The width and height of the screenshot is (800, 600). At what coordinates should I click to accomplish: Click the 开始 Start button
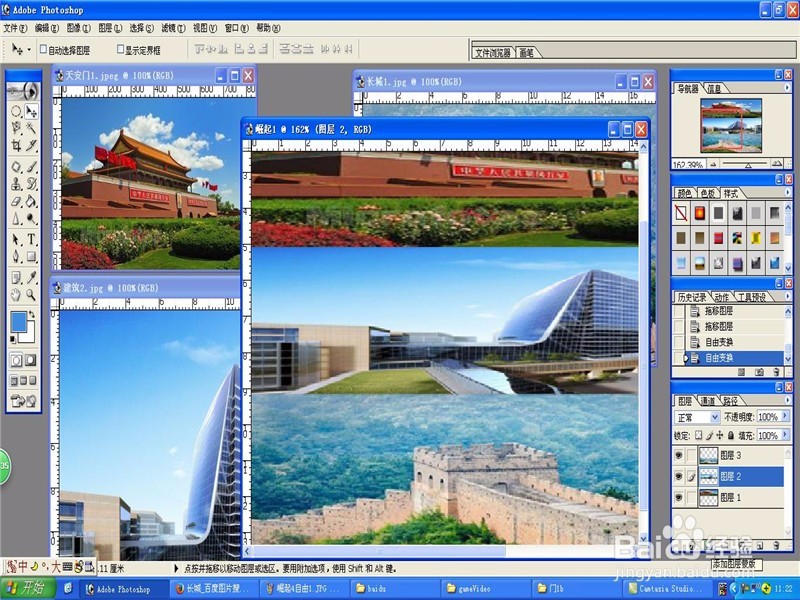[x=27, y=588]
